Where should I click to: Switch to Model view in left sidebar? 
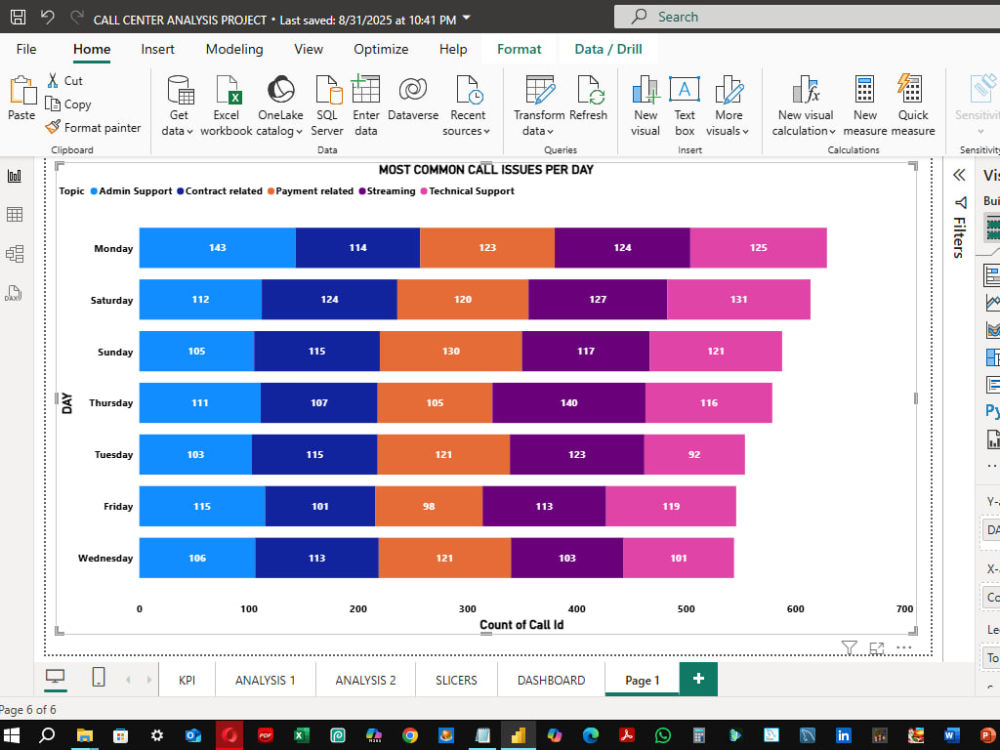(15, 254)
